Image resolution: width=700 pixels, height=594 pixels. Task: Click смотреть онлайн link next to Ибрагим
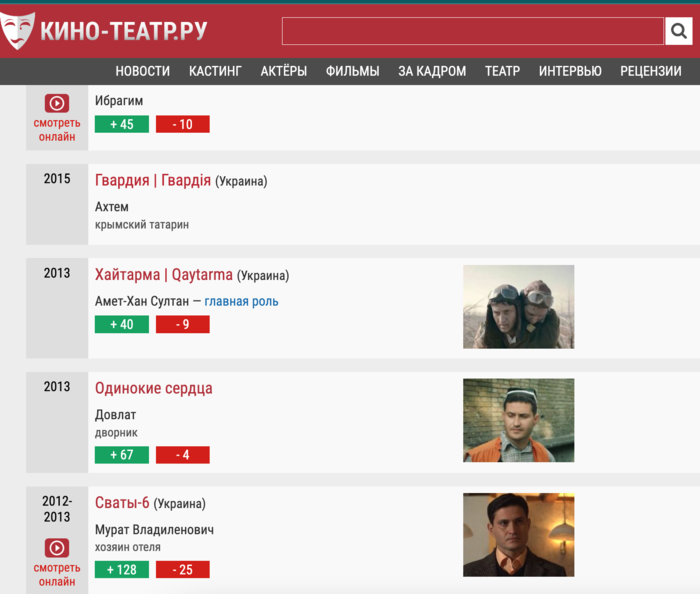click(x=57, y=129)
